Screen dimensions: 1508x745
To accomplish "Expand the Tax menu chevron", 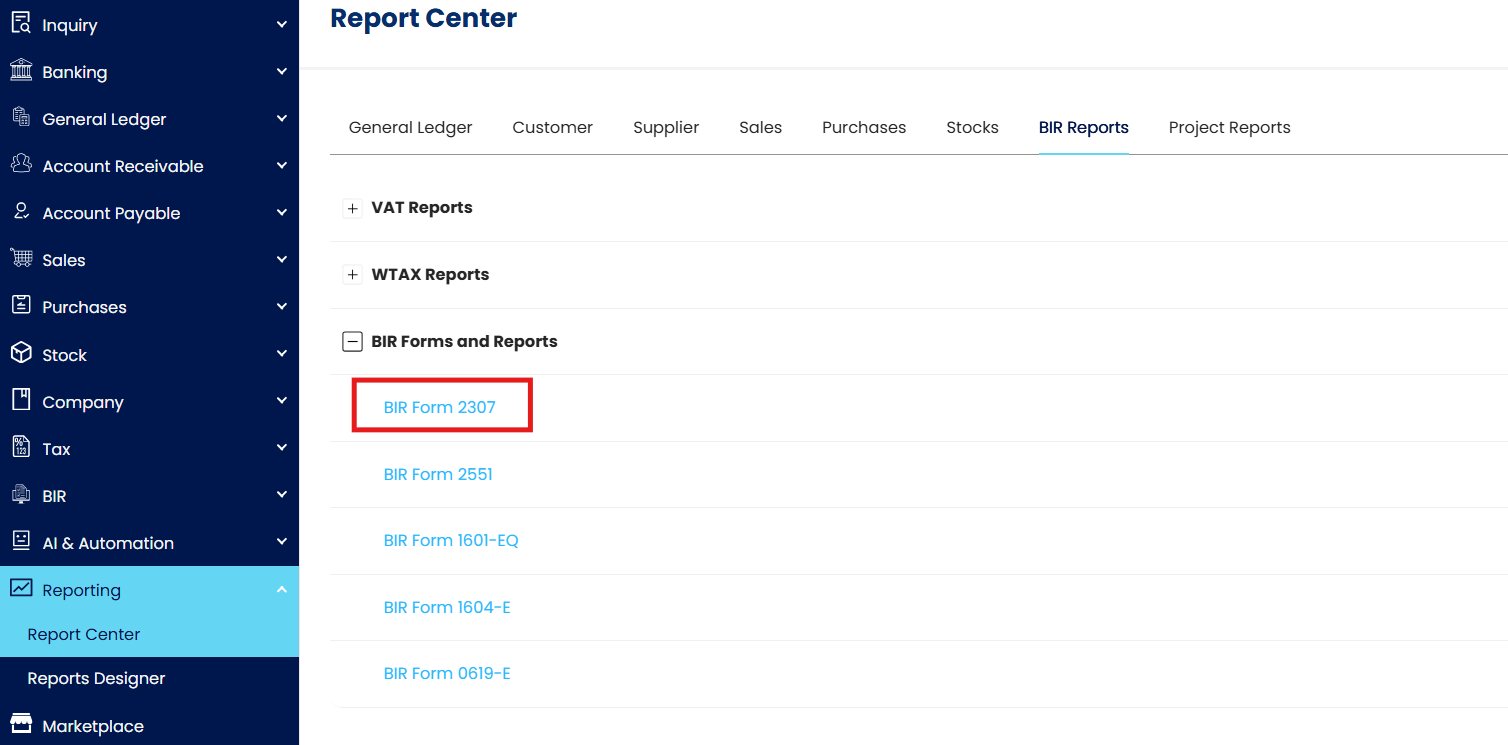I will [x=282, y=448].
